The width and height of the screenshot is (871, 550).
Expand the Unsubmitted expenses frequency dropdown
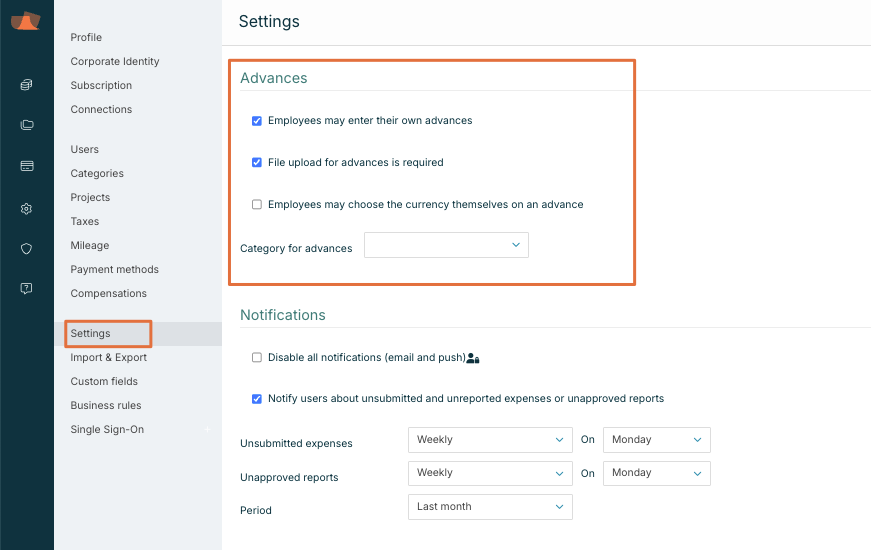coord(490,440)
